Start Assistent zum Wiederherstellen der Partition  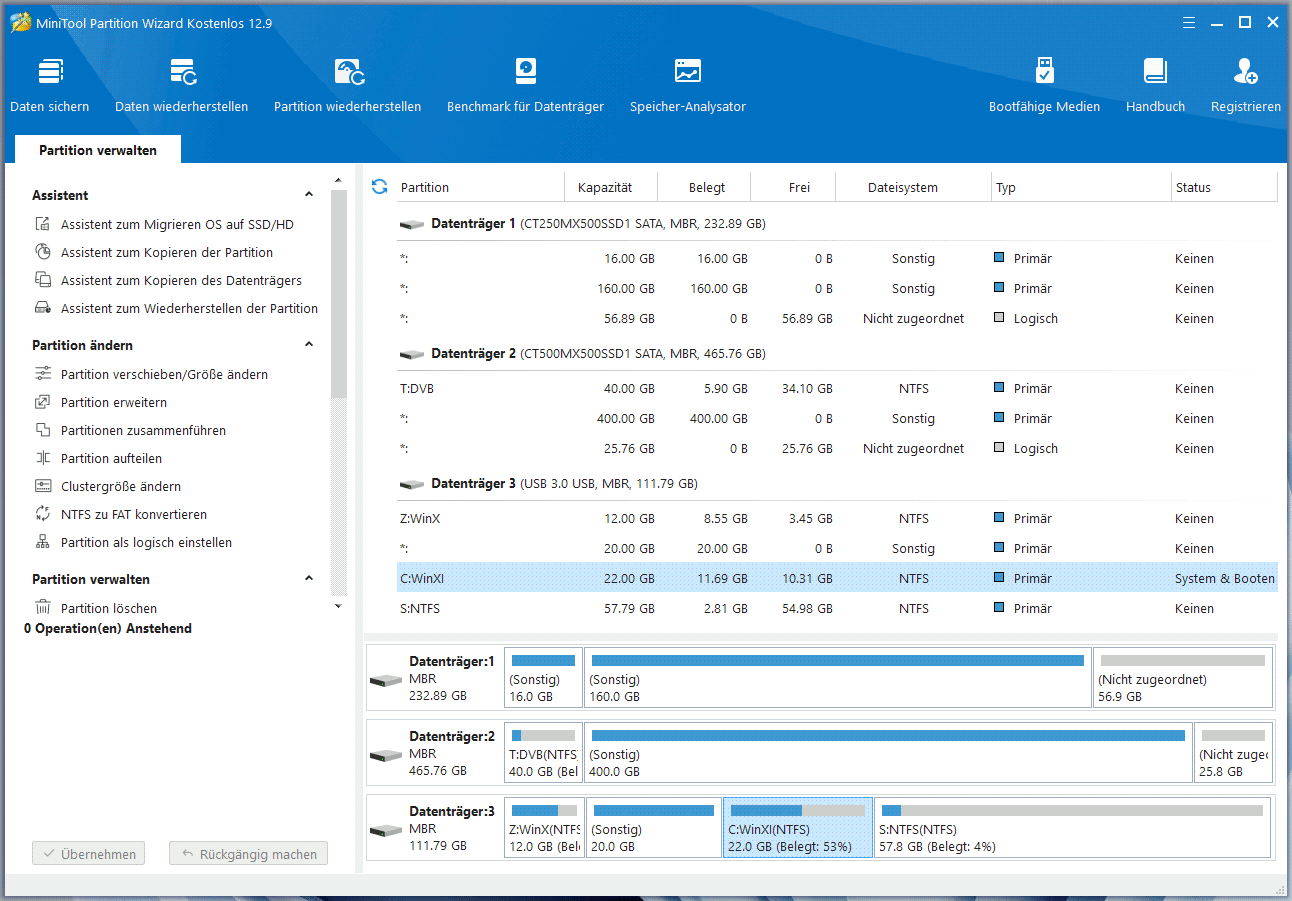[x=189, y=309]
